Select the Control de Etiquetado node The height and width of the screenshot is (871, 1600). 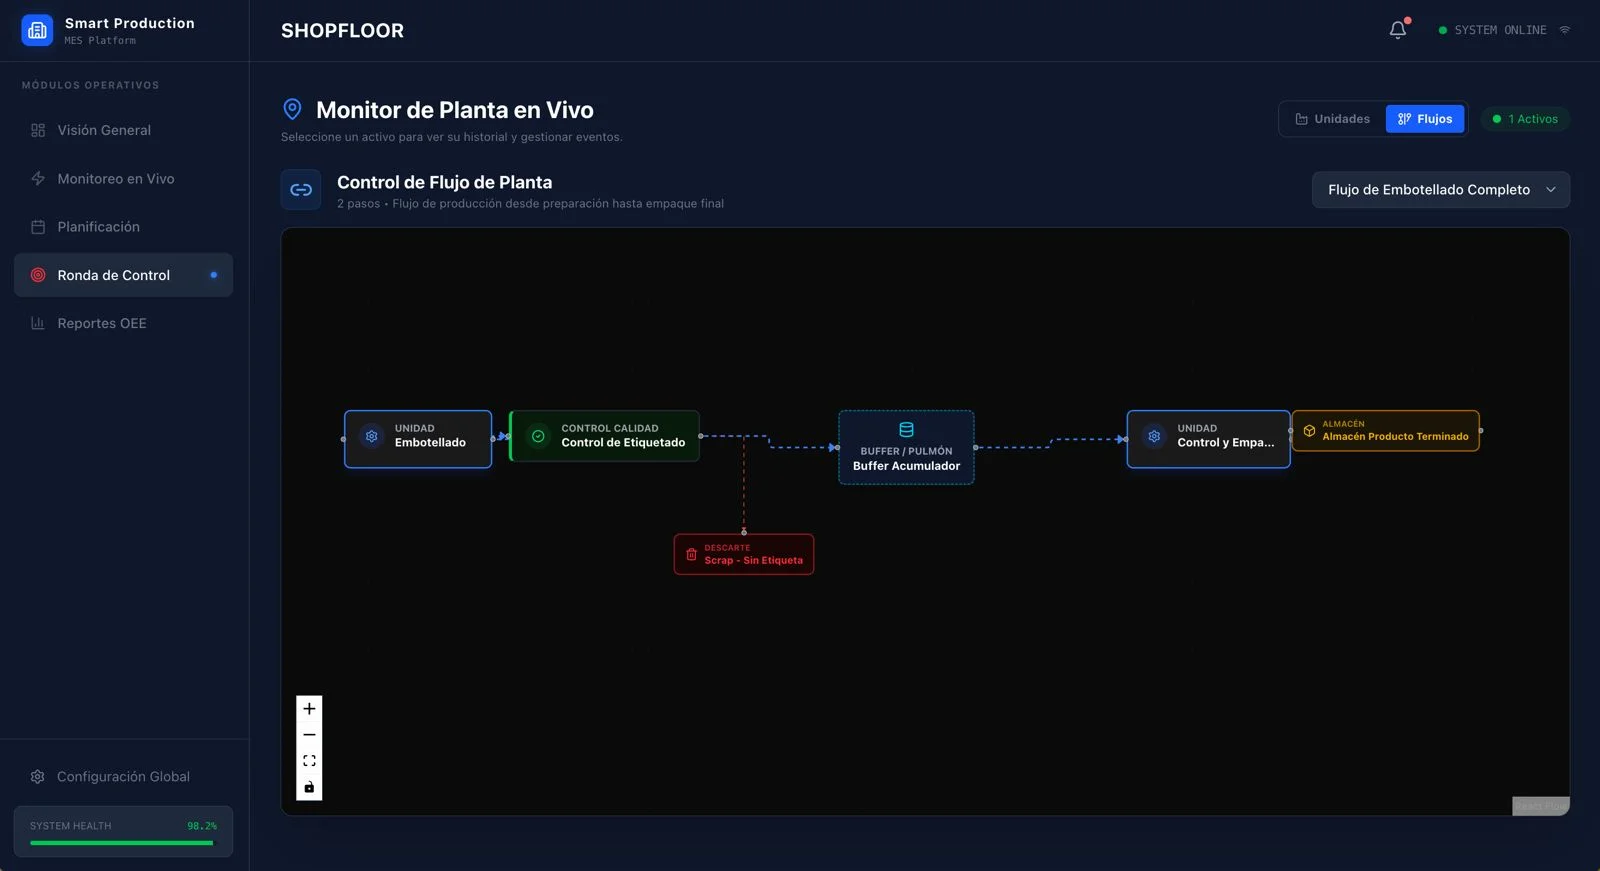point(605,436)
